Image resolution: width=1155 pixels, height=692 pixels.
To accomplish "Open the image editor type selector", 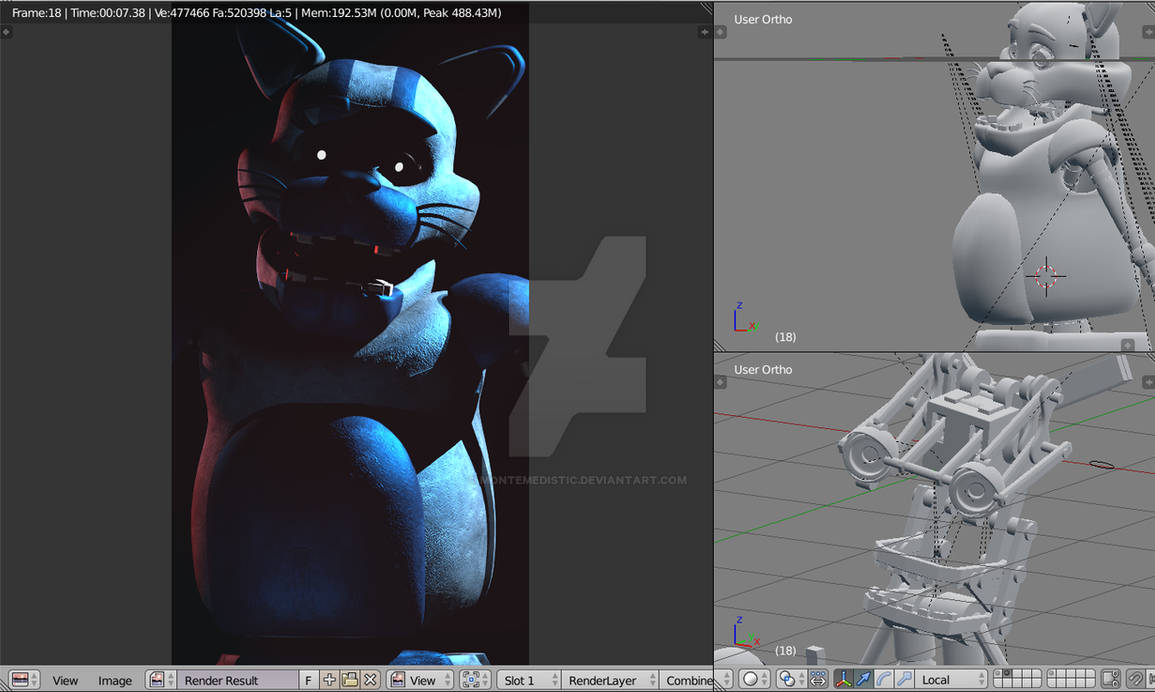I will pyautogui.click(x=25, y=679).
